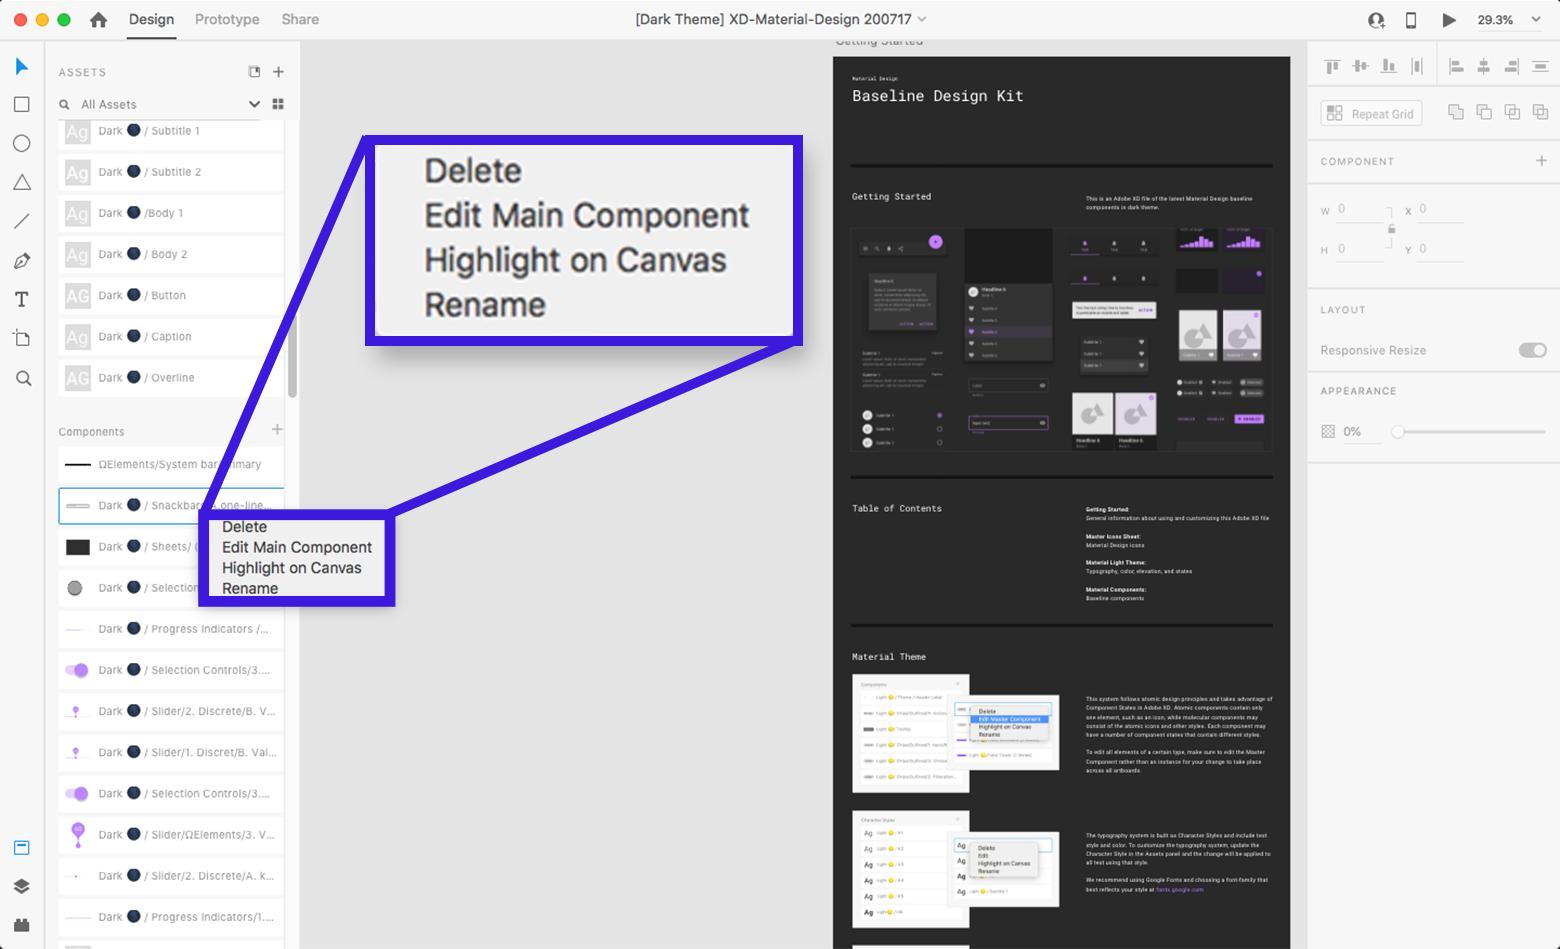The height and width of the screenshot is (949, 1560).
Task: Open the Layers panel
Action: point(22,886)
